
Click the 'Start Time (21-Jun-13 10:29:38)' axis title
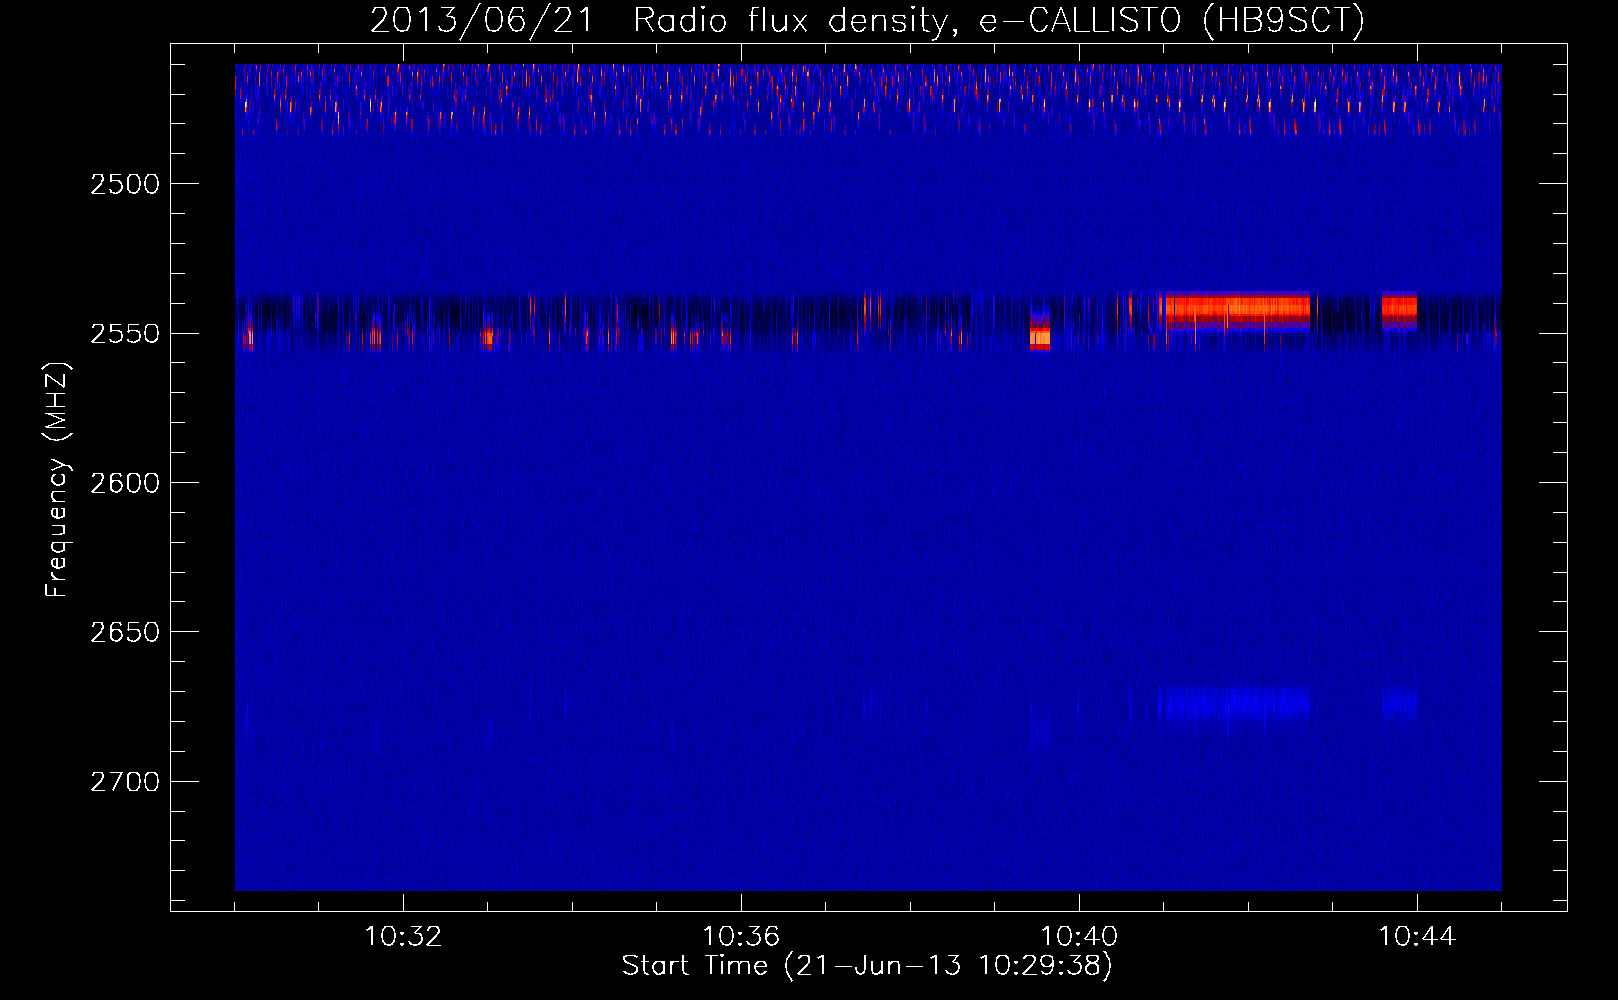pos(867,966)
